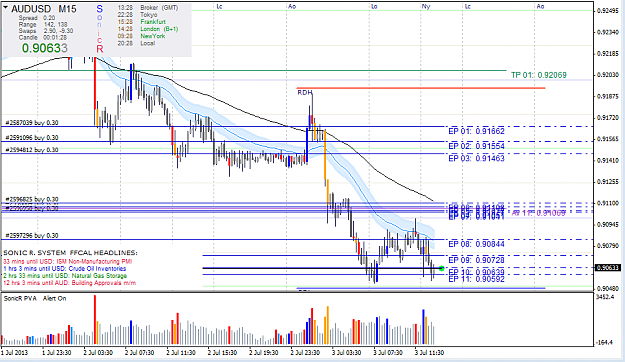Click the 0.92030 price axis label
The image size is (625, 362).
[x=608, y=75]
